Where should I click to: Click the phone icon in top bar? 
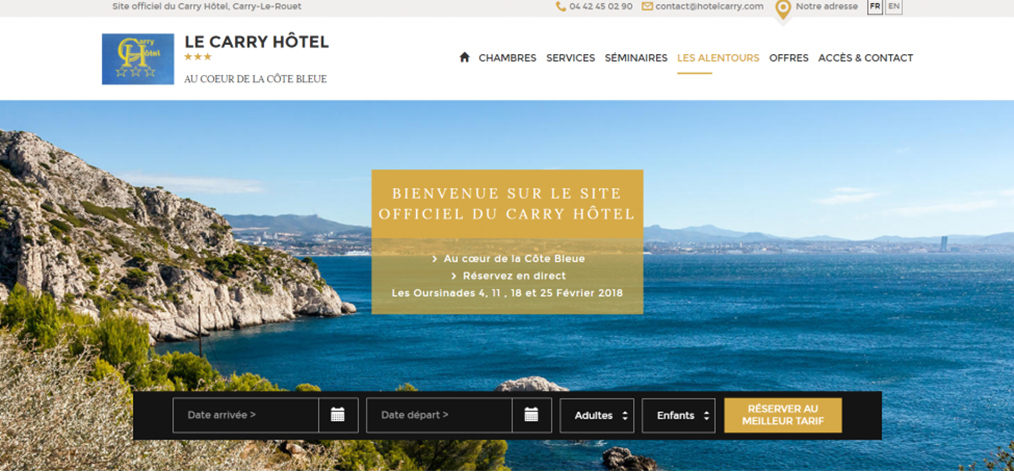pyautogui.click(x=561, y=6)
